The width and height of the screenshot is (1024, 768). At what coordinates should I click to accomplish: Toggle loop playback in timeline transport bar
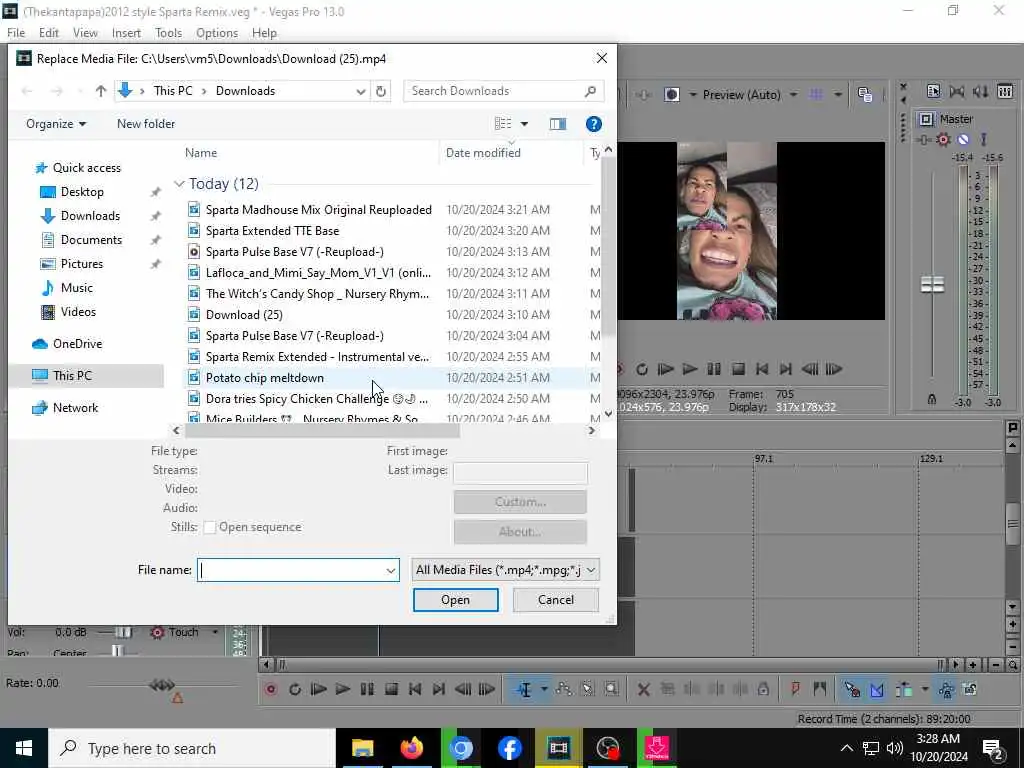[x=295, y=689]
